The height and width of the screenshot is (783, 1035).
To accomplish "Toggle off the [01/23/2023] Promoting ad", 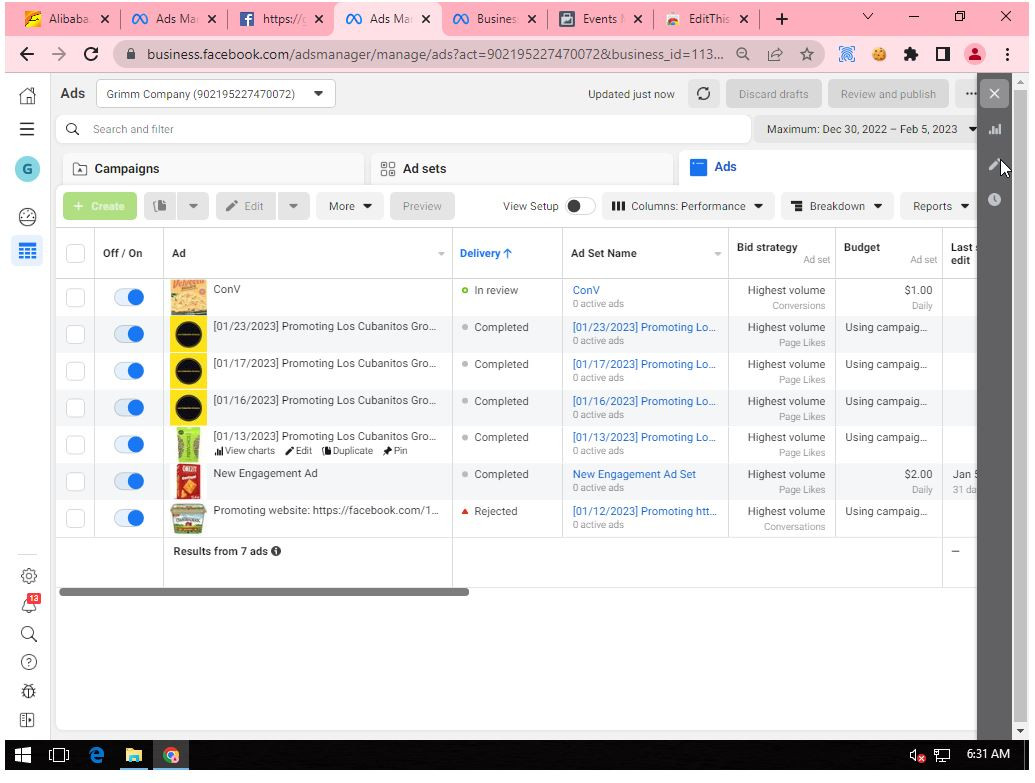I will [x=129, y=334].
